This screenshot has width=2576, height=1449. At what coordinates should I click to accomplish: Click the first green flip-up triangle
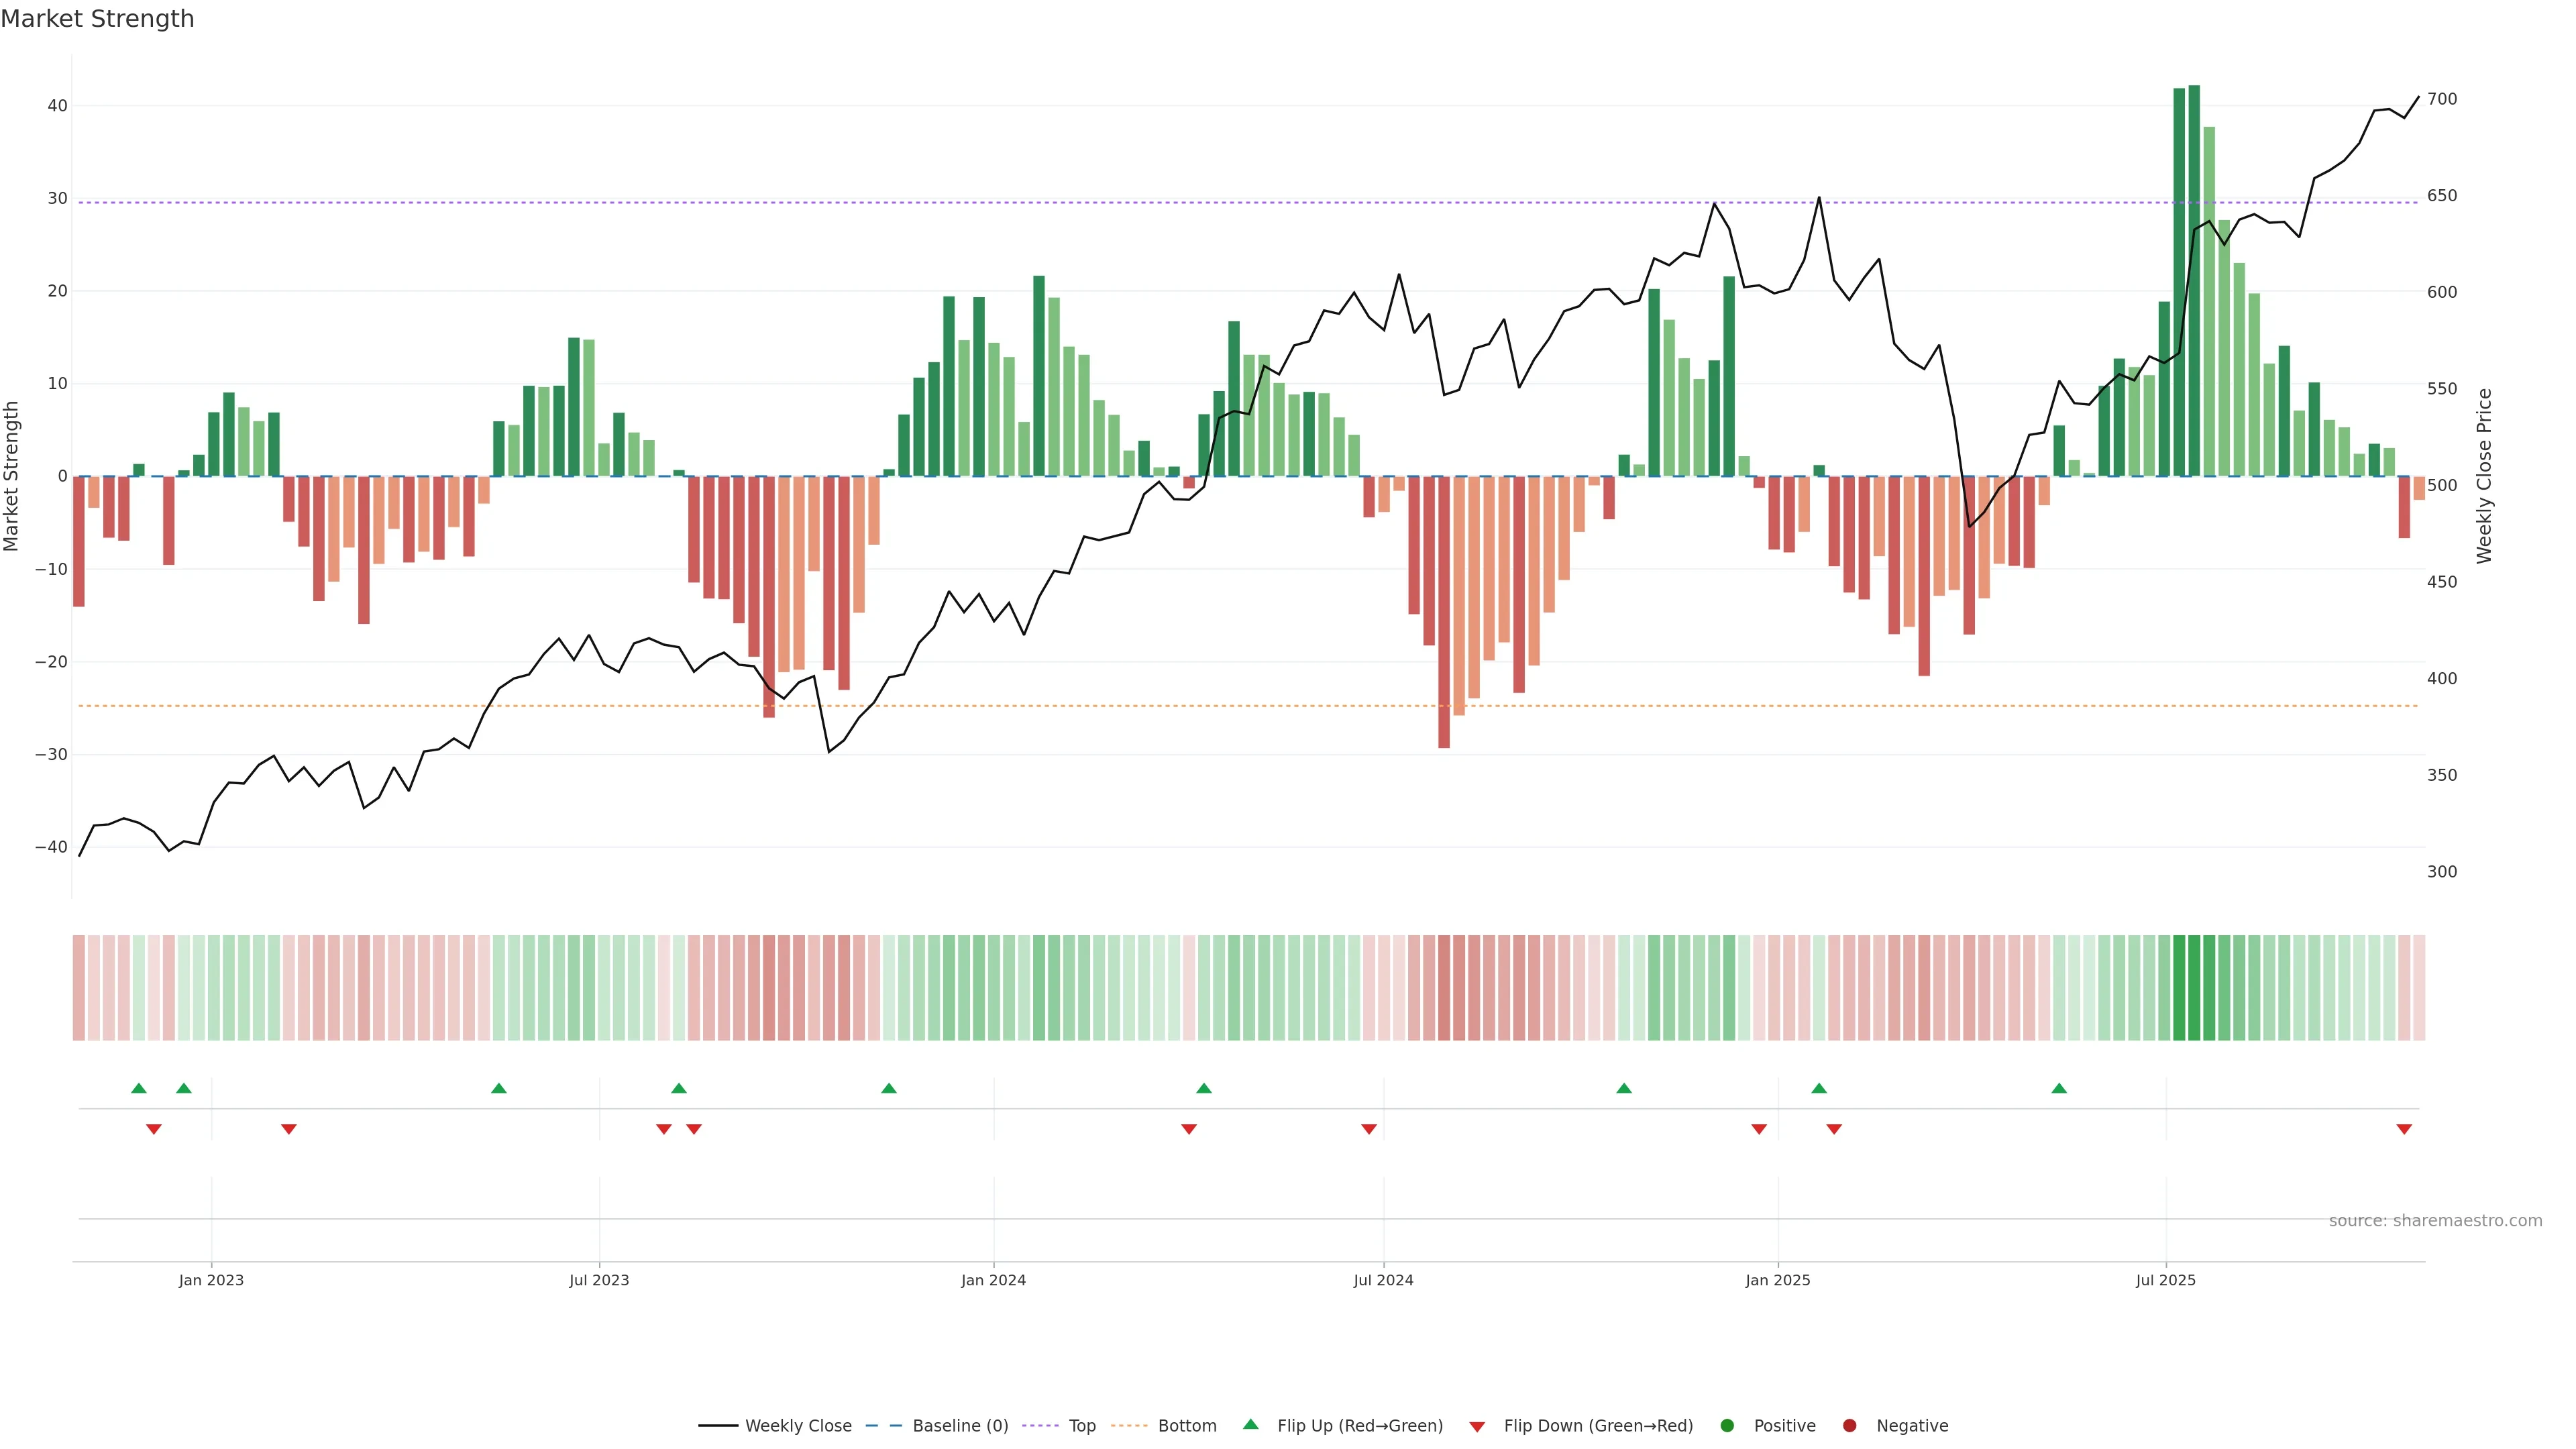tap(139, 1088)
